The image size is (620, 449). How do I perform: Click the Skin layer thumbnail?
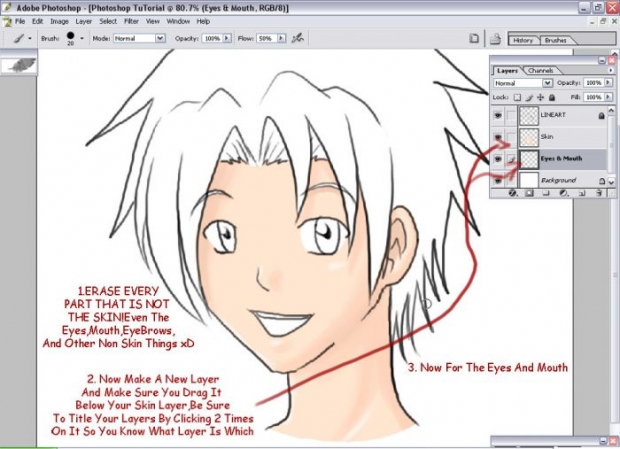click(x=529, y=137)
